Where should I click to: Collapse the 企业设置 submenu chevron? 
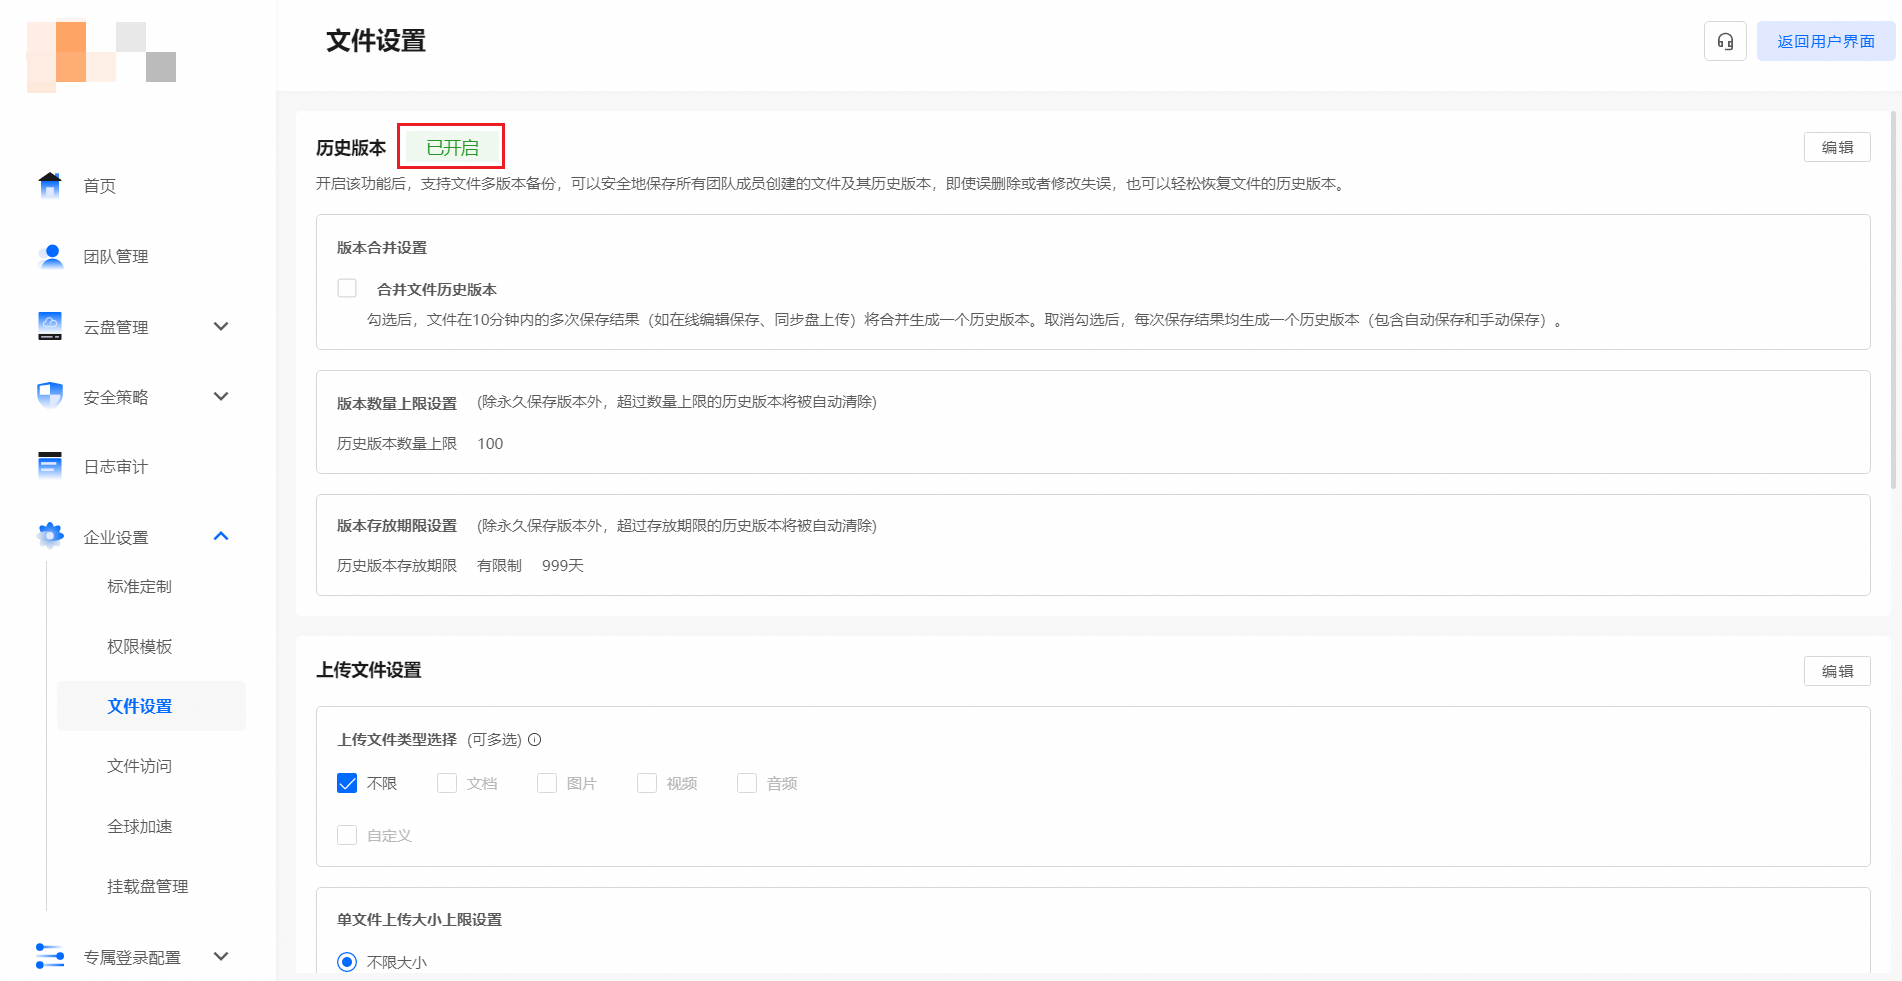(221, 536)
